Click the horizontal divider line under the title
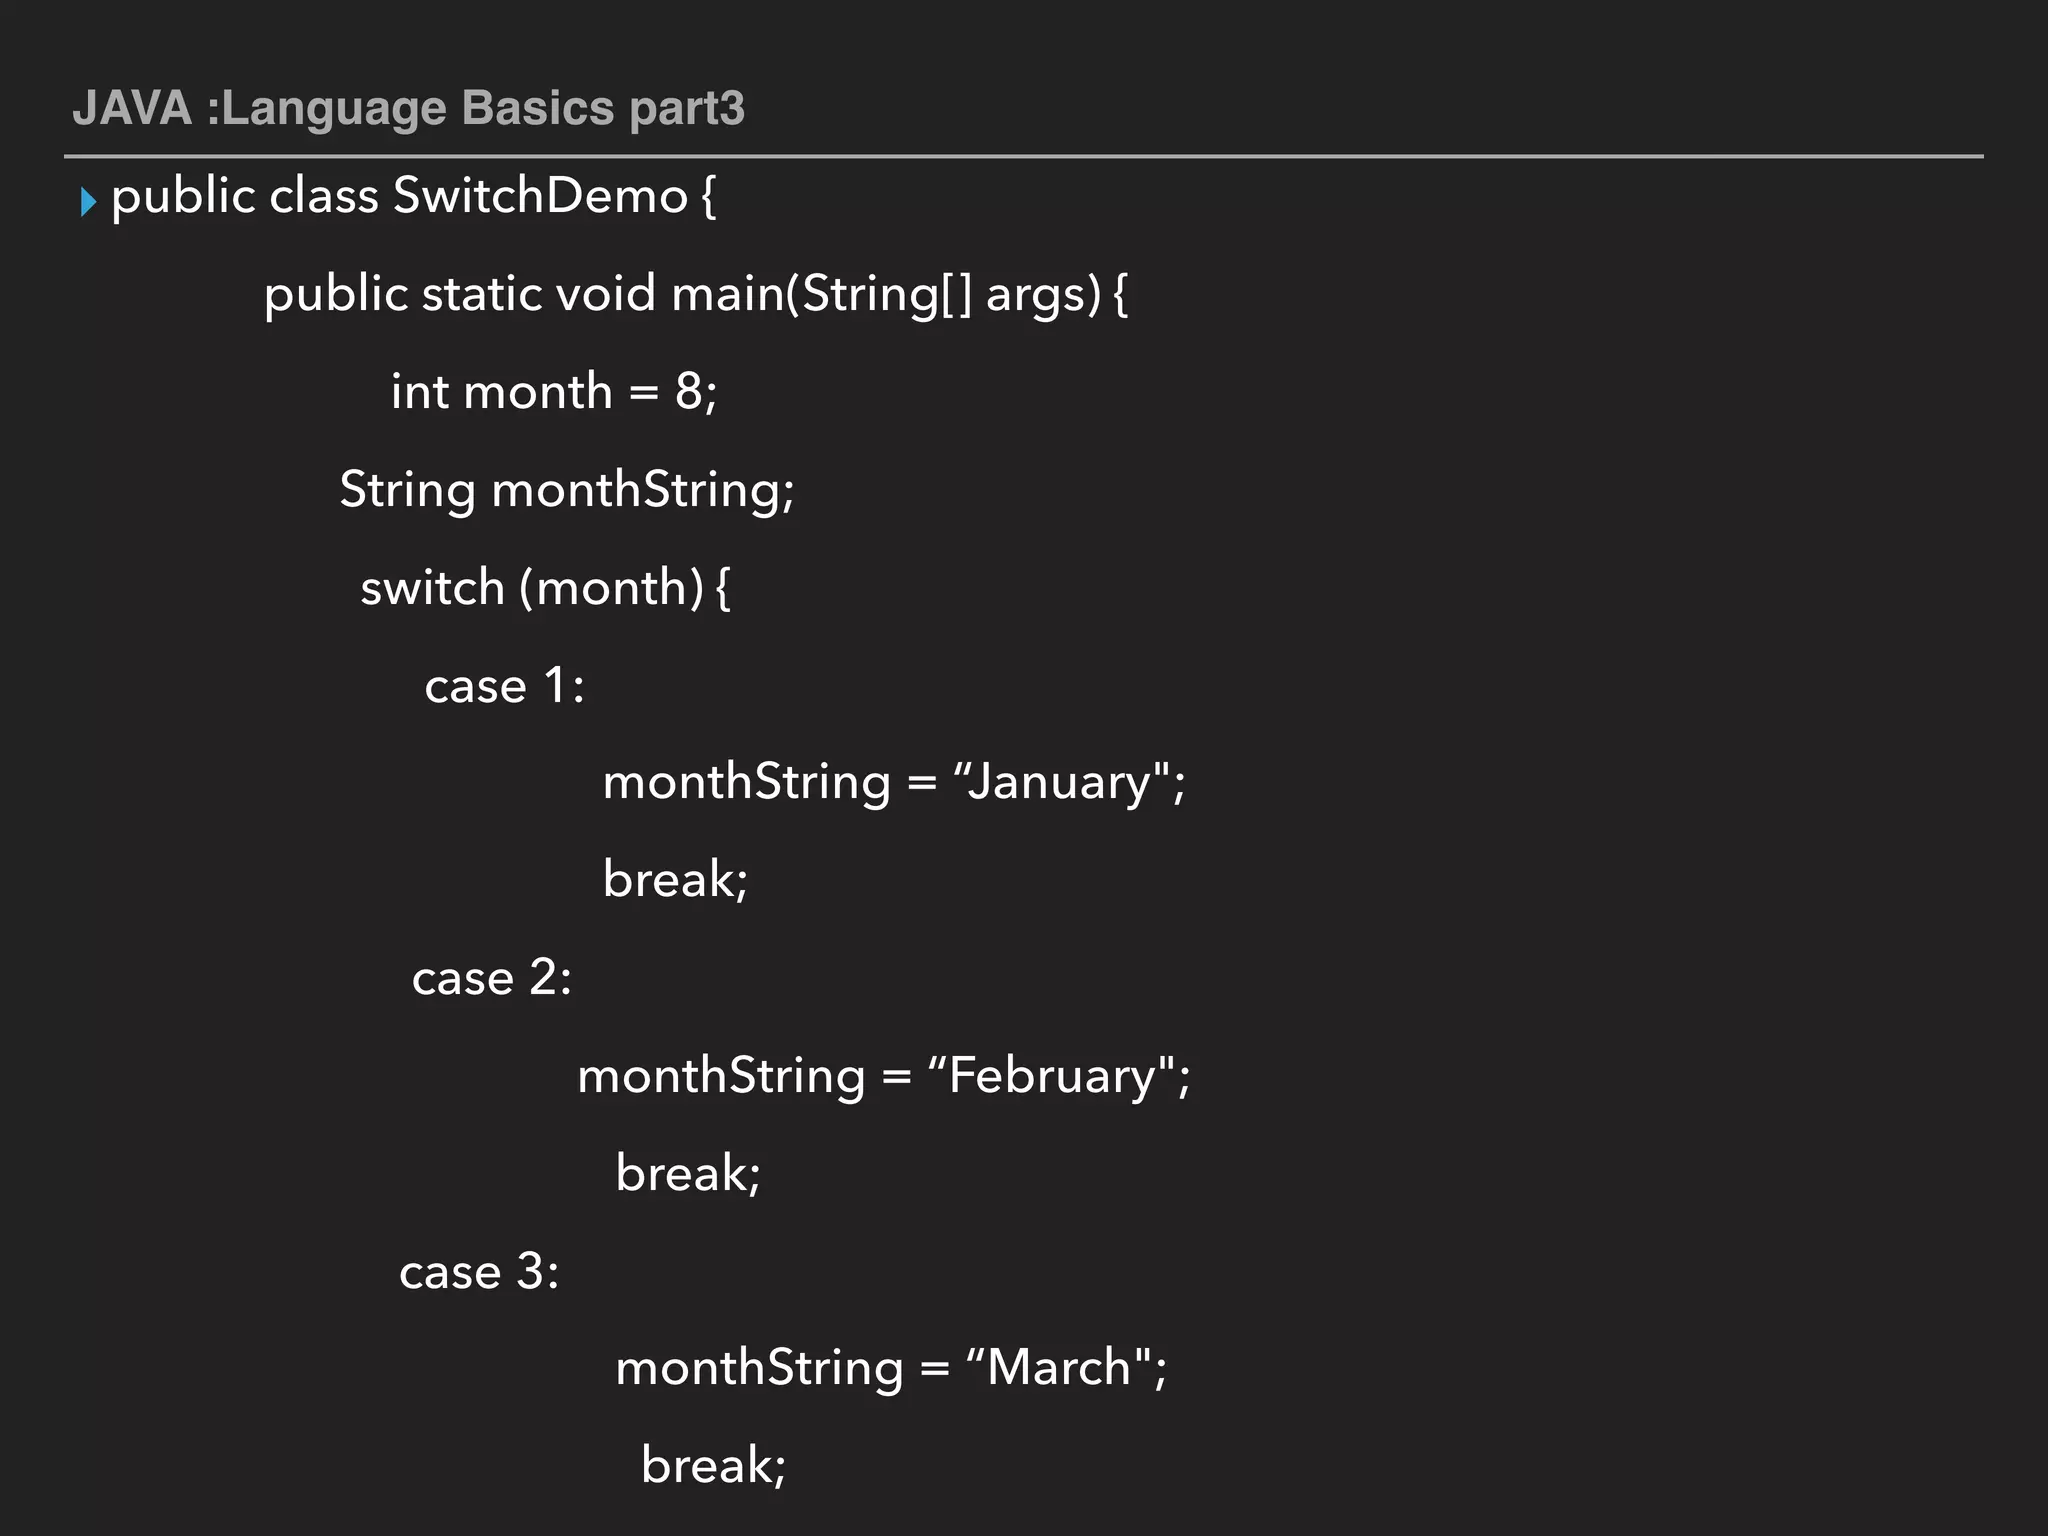This screenshot has height=1536, width=2048. (x=1024, y=157)
